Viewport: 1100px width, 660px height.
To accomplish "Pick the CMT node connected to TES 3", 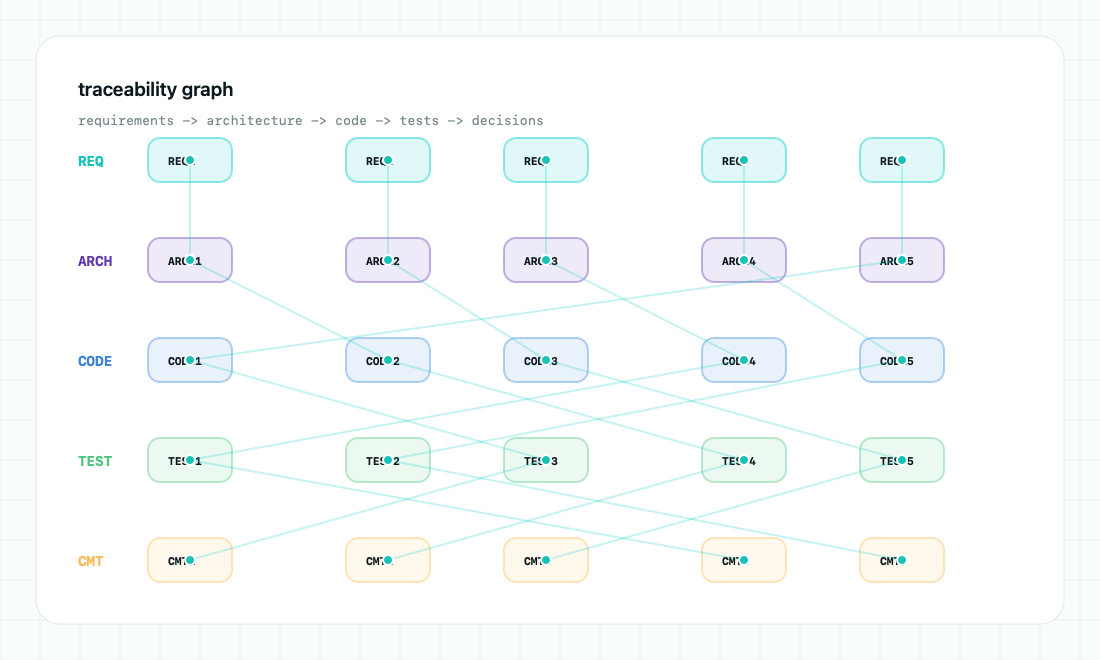I will [x=189, y=560].
